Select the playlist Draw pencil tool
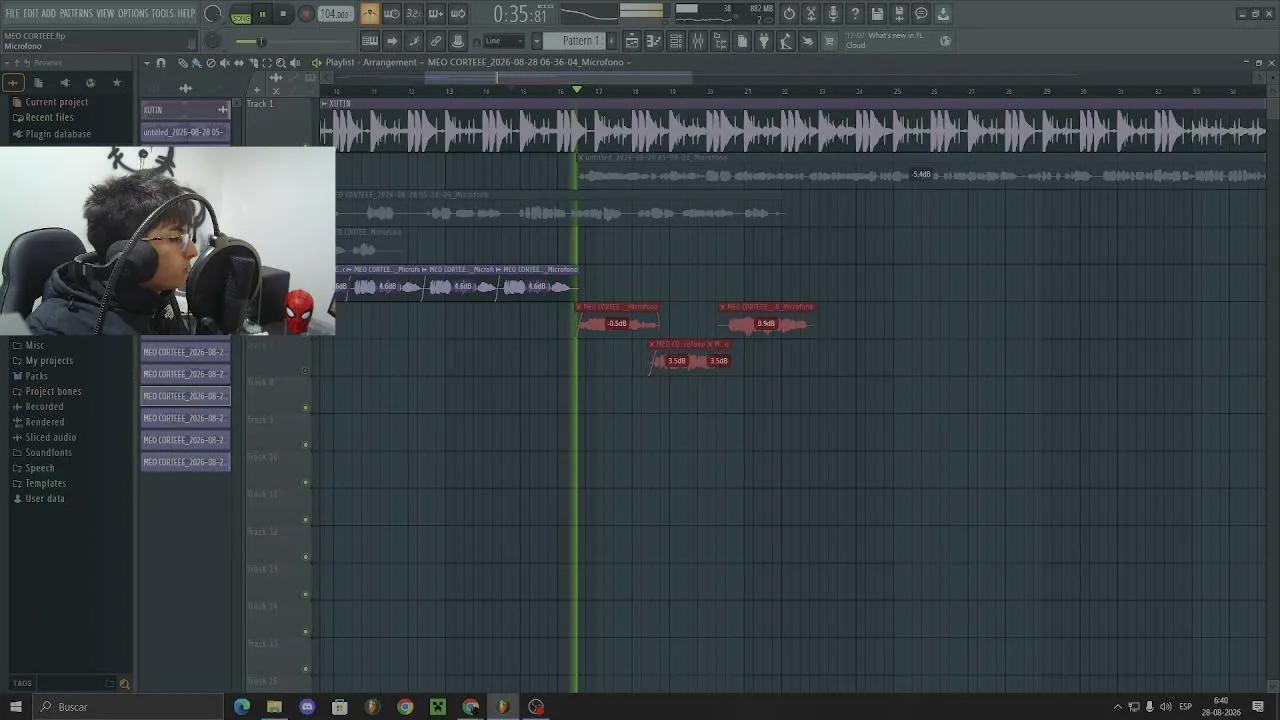The image size is (1280, 720). [183, 63]
